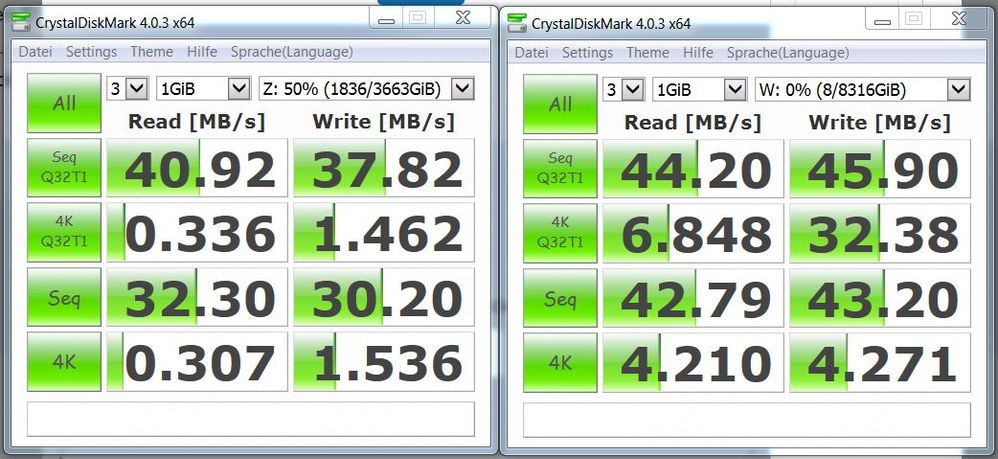Expand test count dropdown in left window

click(128, 89)
